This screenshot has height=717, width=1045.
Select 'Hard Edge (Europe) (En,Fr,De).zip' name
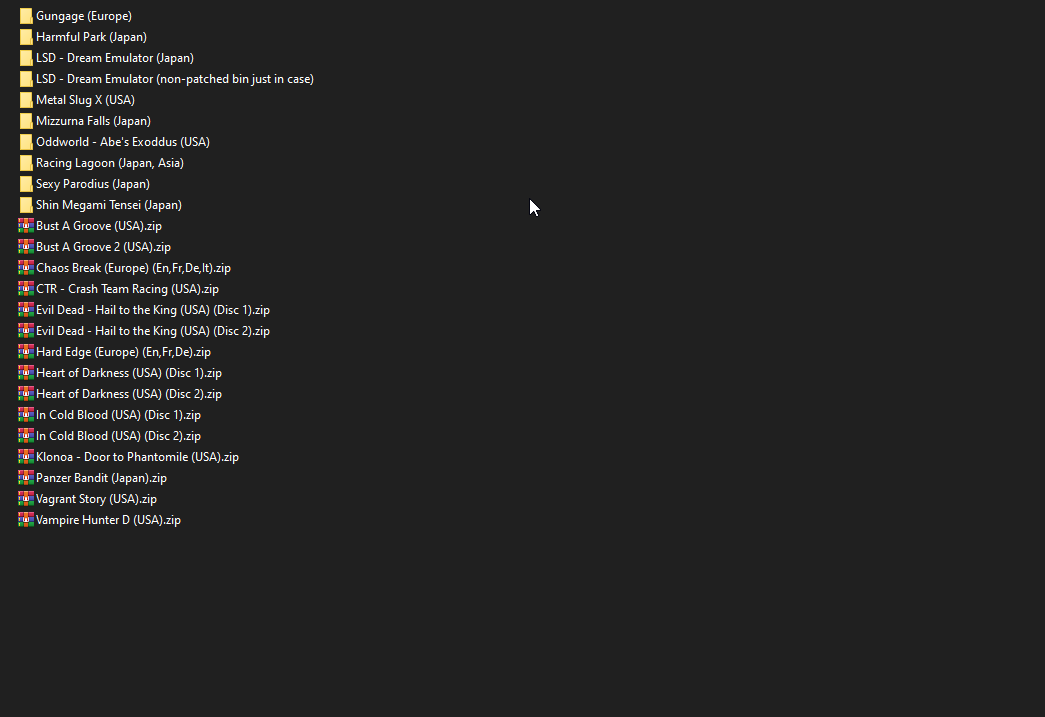click(x=123, y=352)
